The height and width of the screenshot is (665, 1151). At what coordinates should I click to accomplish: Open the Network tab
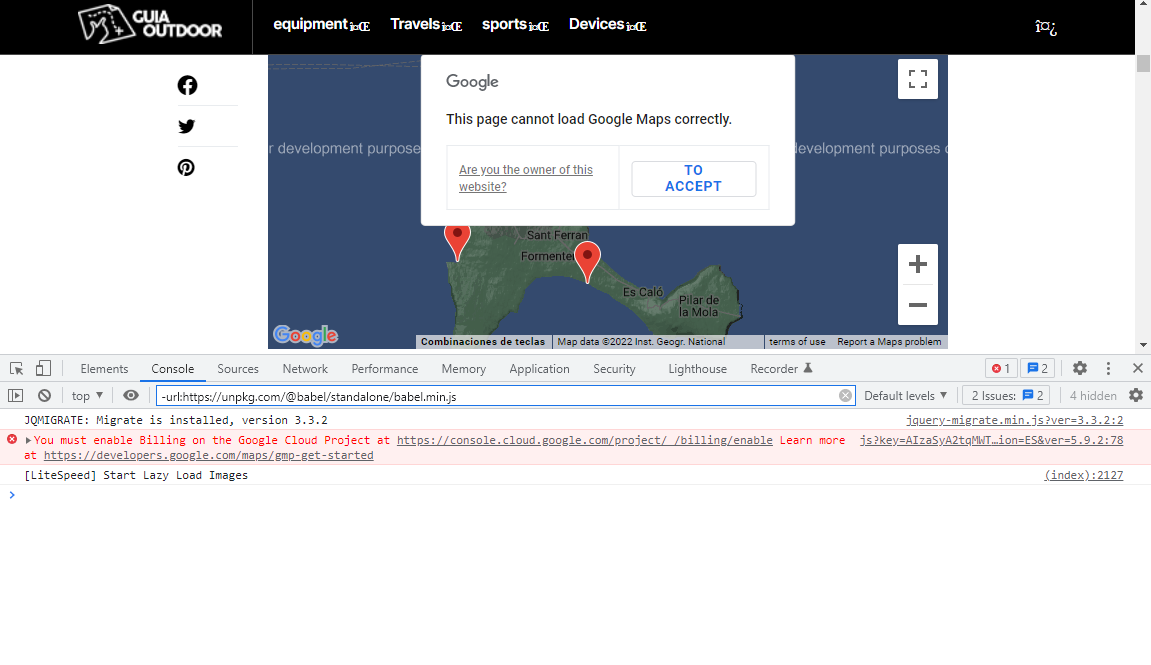click(305, 368)
